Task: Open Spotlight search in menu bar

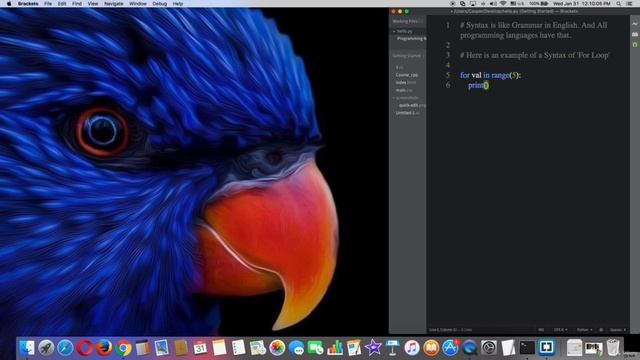Action: pos(619,4)
